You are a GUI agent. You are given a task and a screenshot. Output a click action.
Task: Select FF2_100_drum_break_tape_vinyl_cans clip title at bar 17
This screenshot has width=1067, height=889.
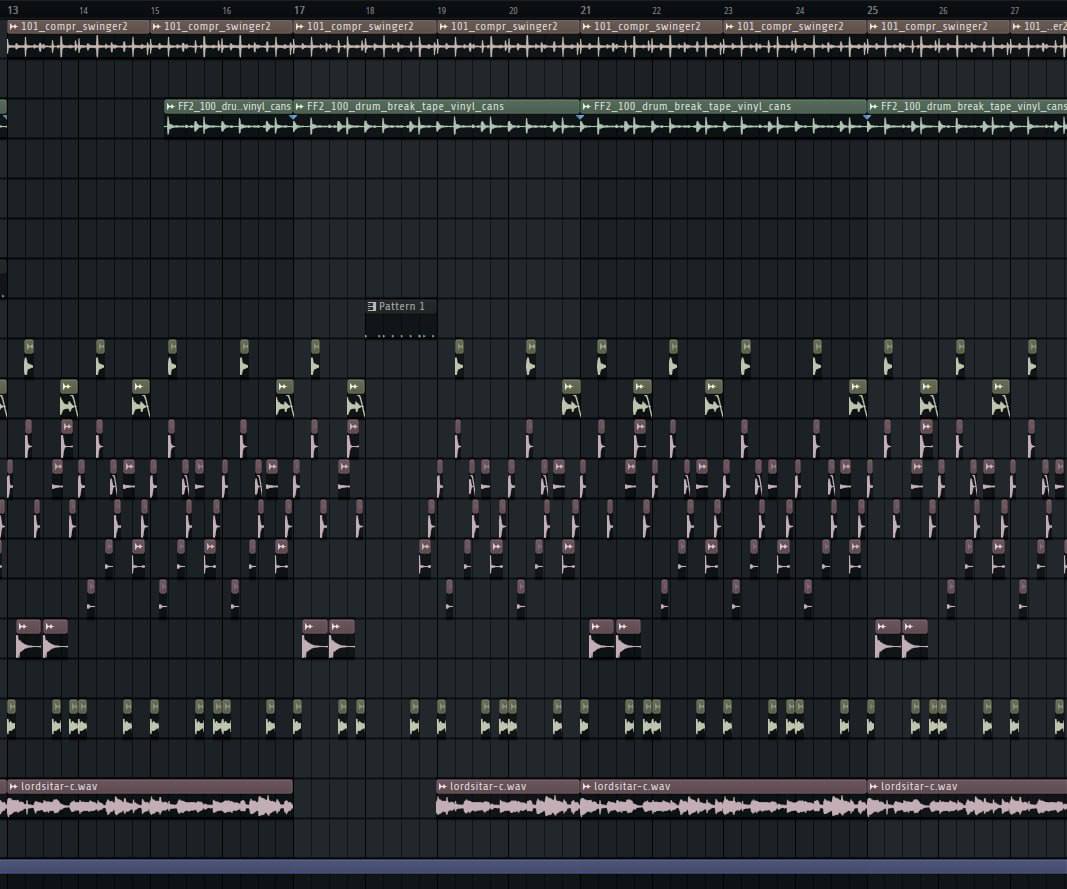coord(406,106)
